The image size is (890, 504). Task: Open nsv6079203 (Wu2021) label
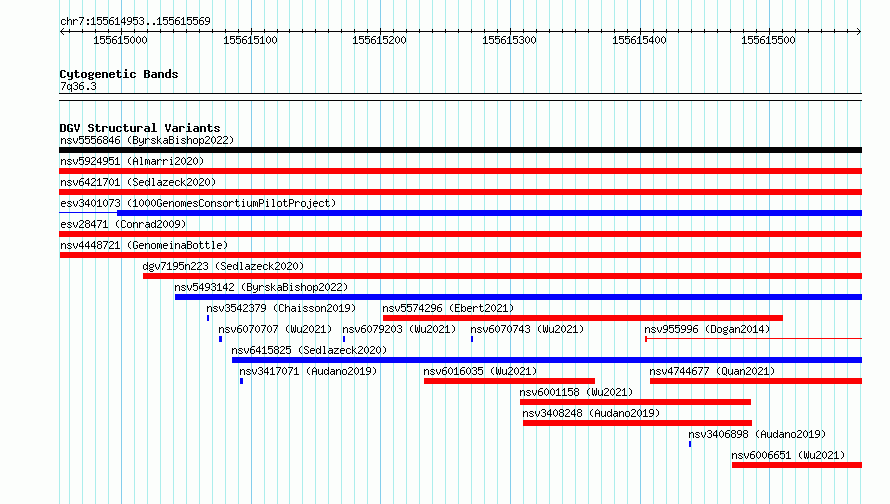[399, 329]
